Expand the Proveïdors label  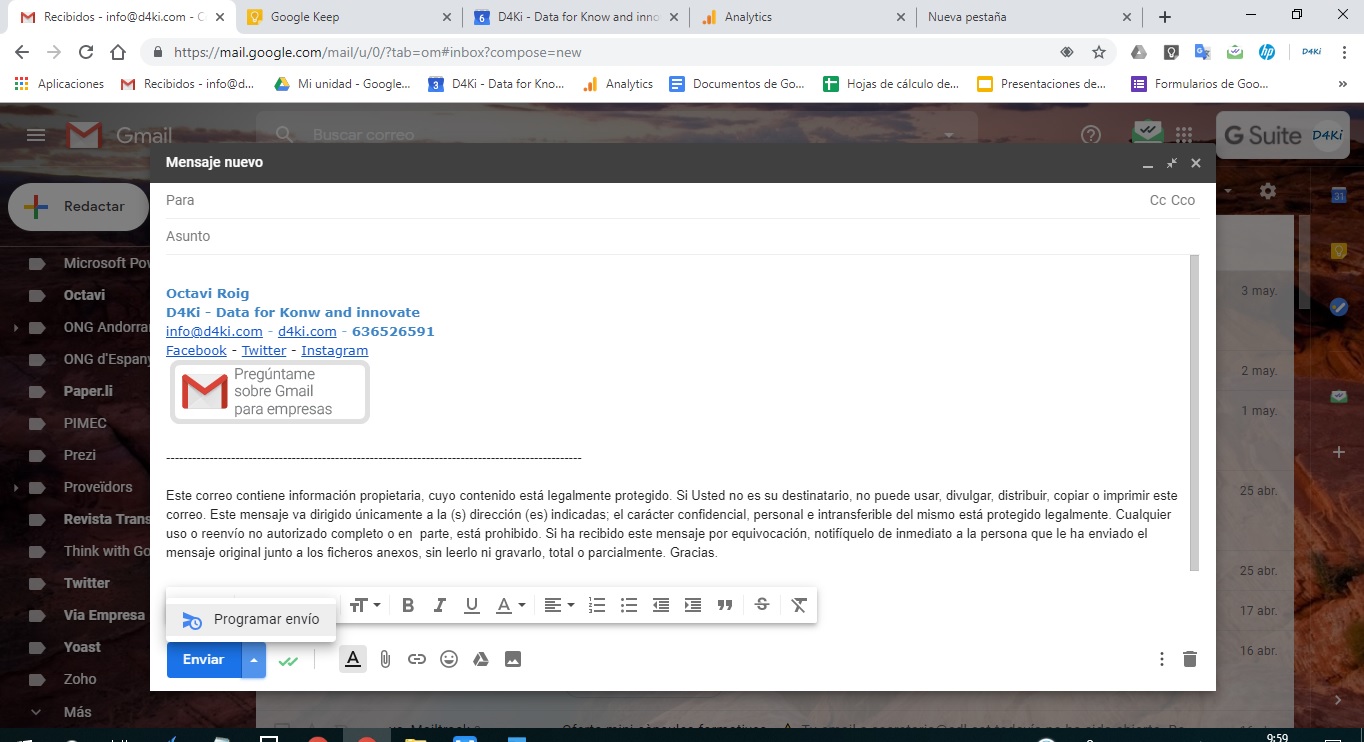point(14,487)
